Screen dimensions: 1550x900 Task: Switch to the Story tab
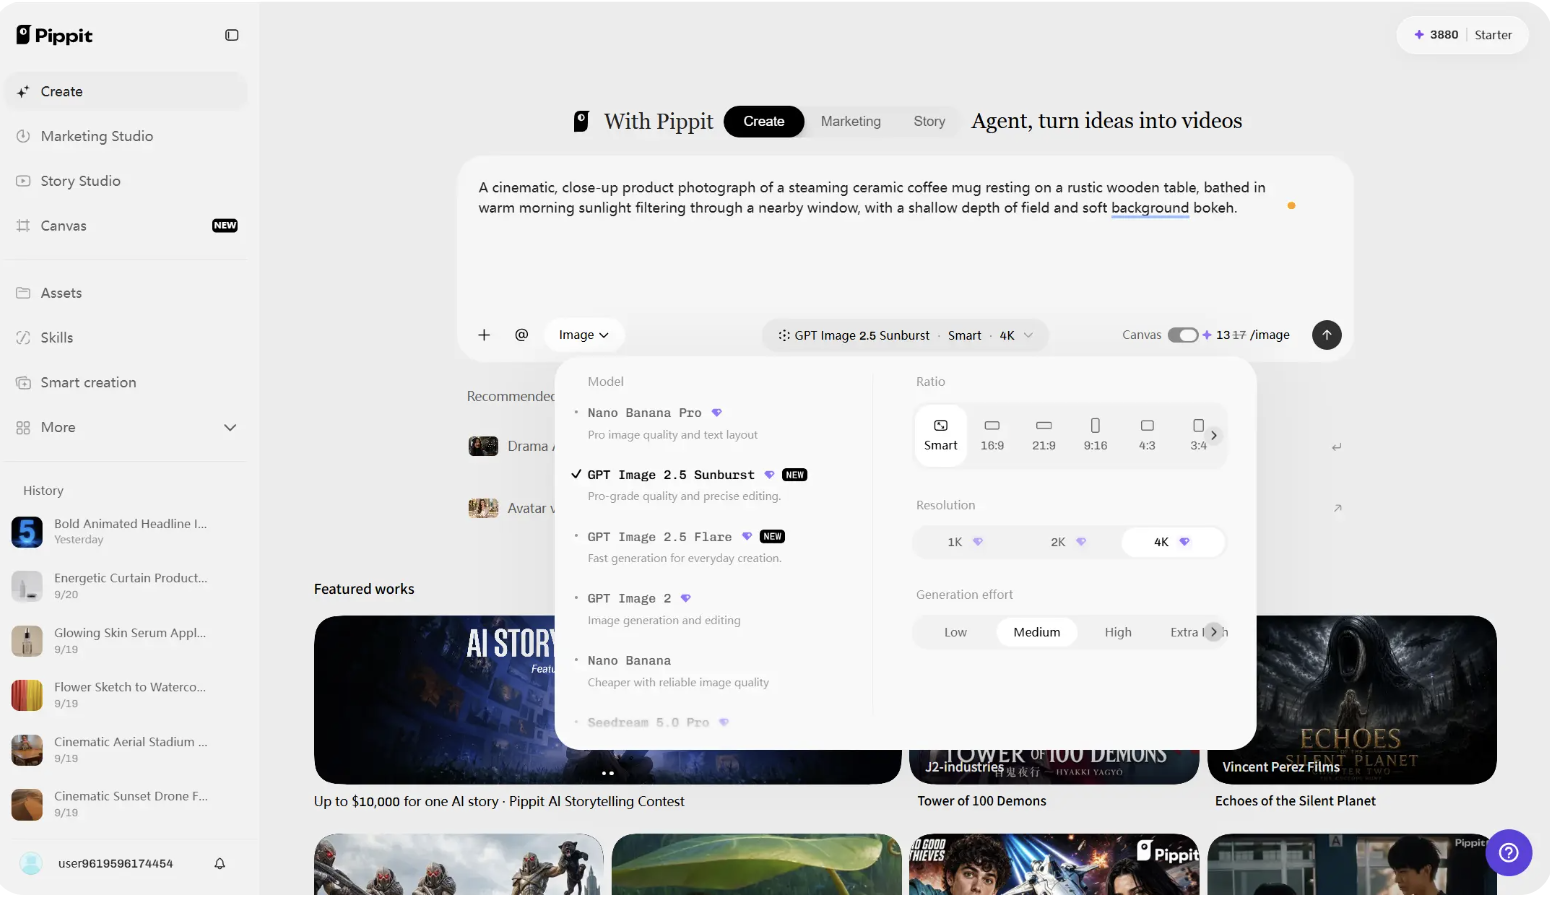click(x=929, y=121)
